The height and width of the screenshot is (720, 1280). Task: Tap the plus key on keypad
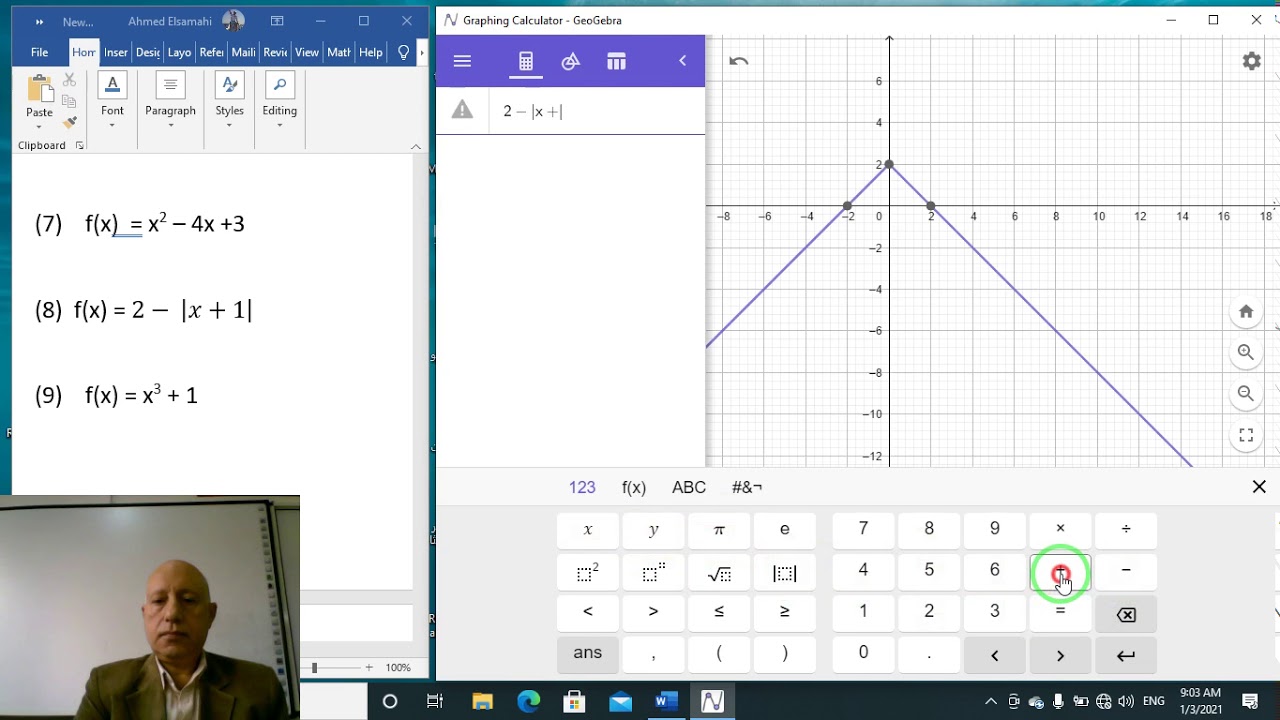pos(1060,572)
